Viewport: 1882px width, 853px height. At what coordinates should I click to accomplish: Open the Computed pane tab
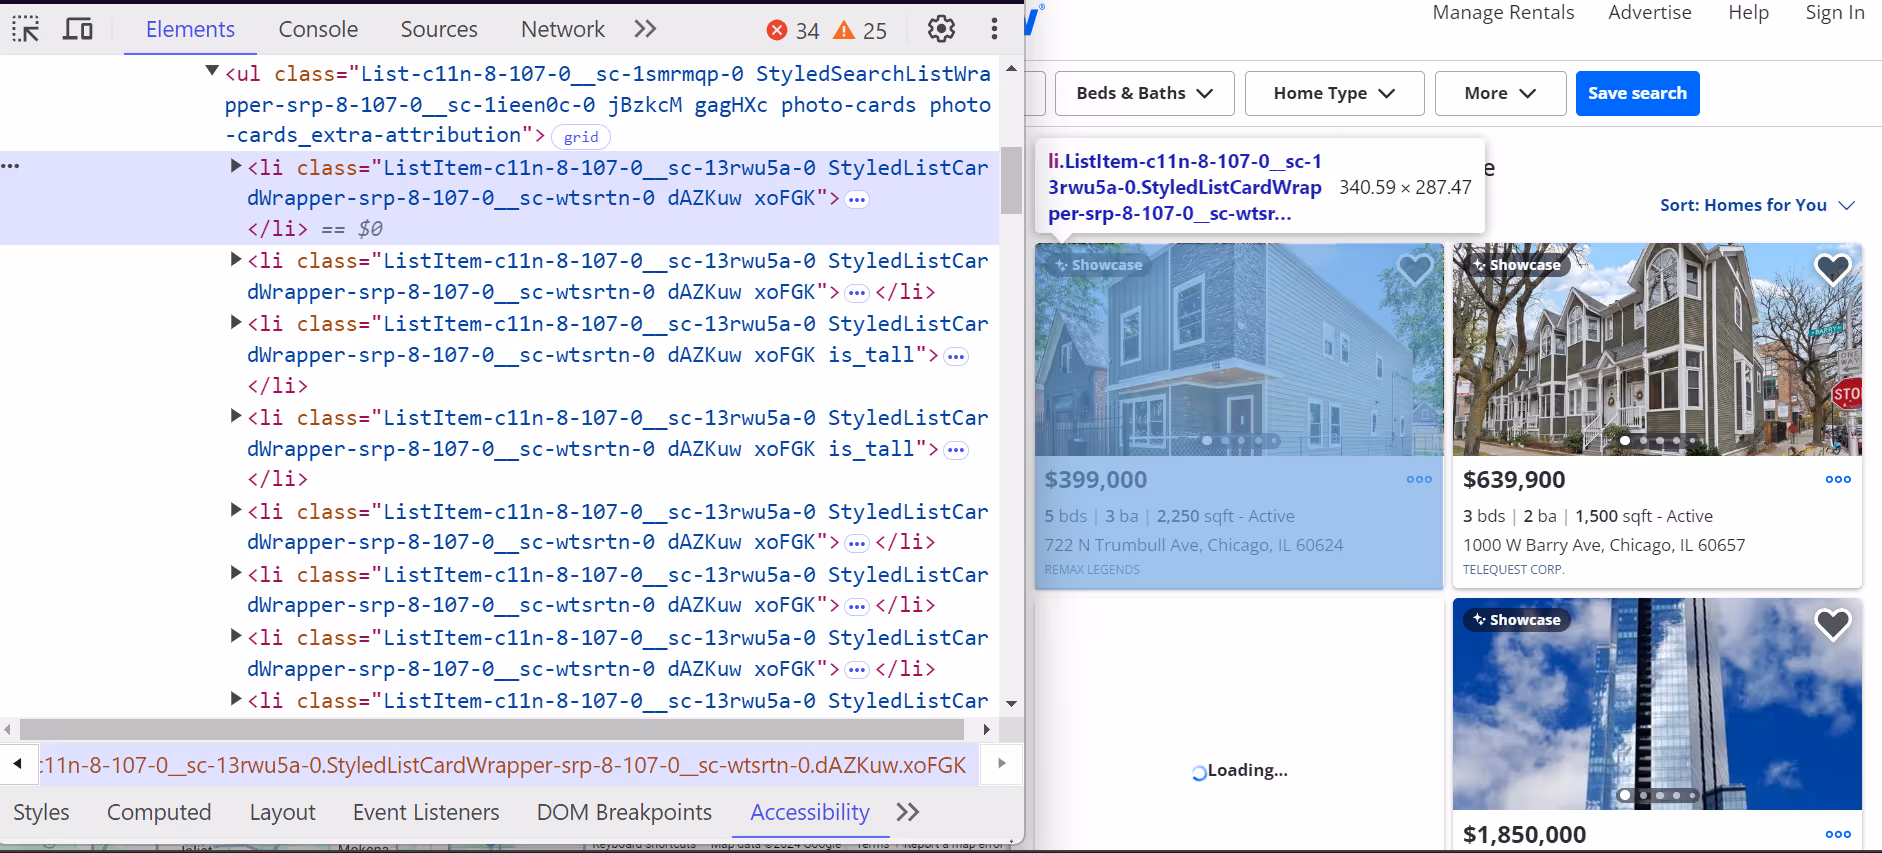point(159,812)
